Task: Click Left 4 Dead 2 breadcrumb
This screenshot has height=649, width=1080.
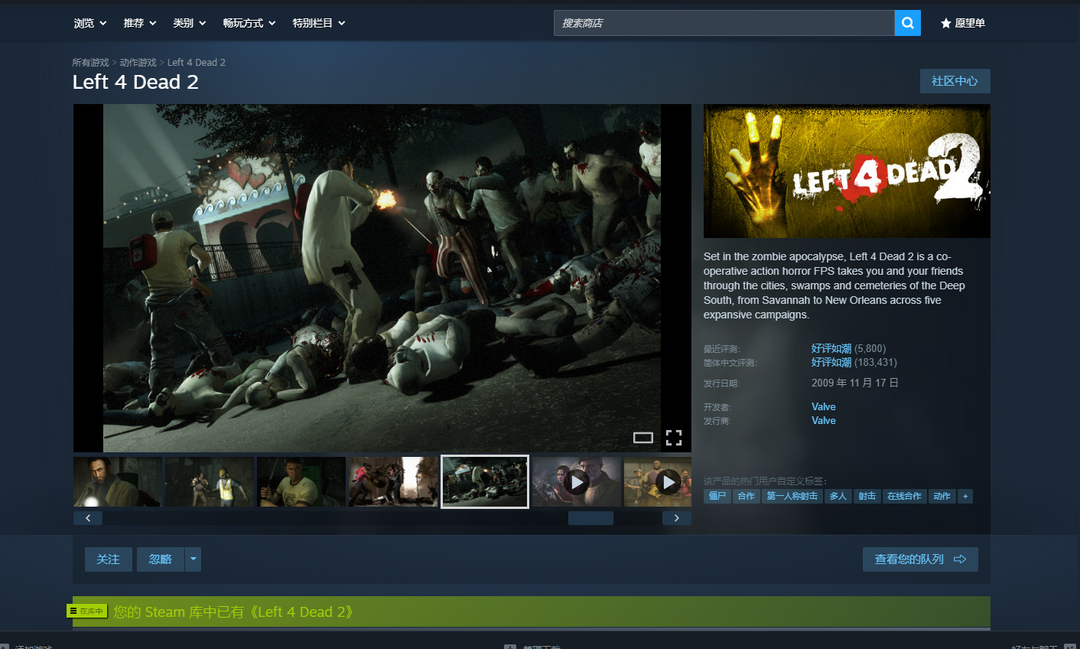Action: (x=196, y=63)
